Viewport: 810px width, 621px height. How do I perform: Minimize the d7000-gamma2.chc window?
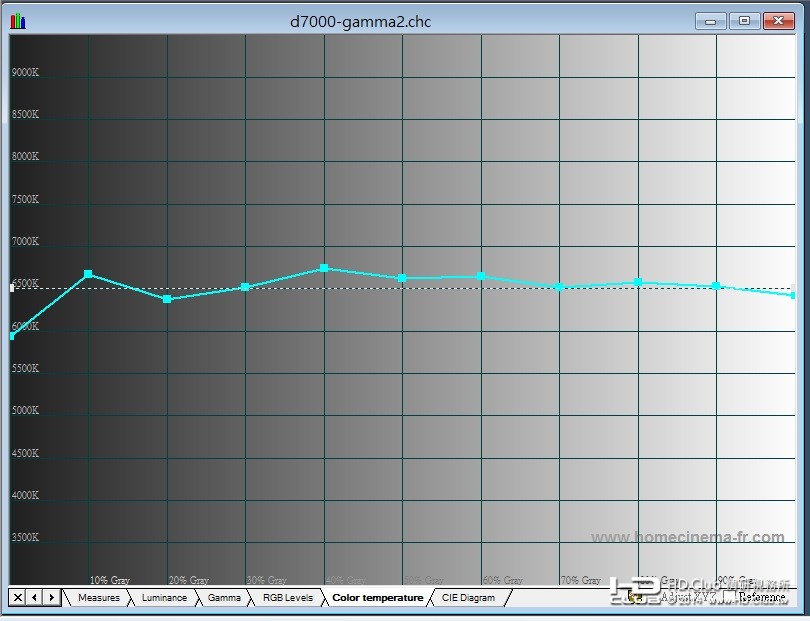(711, 21)
